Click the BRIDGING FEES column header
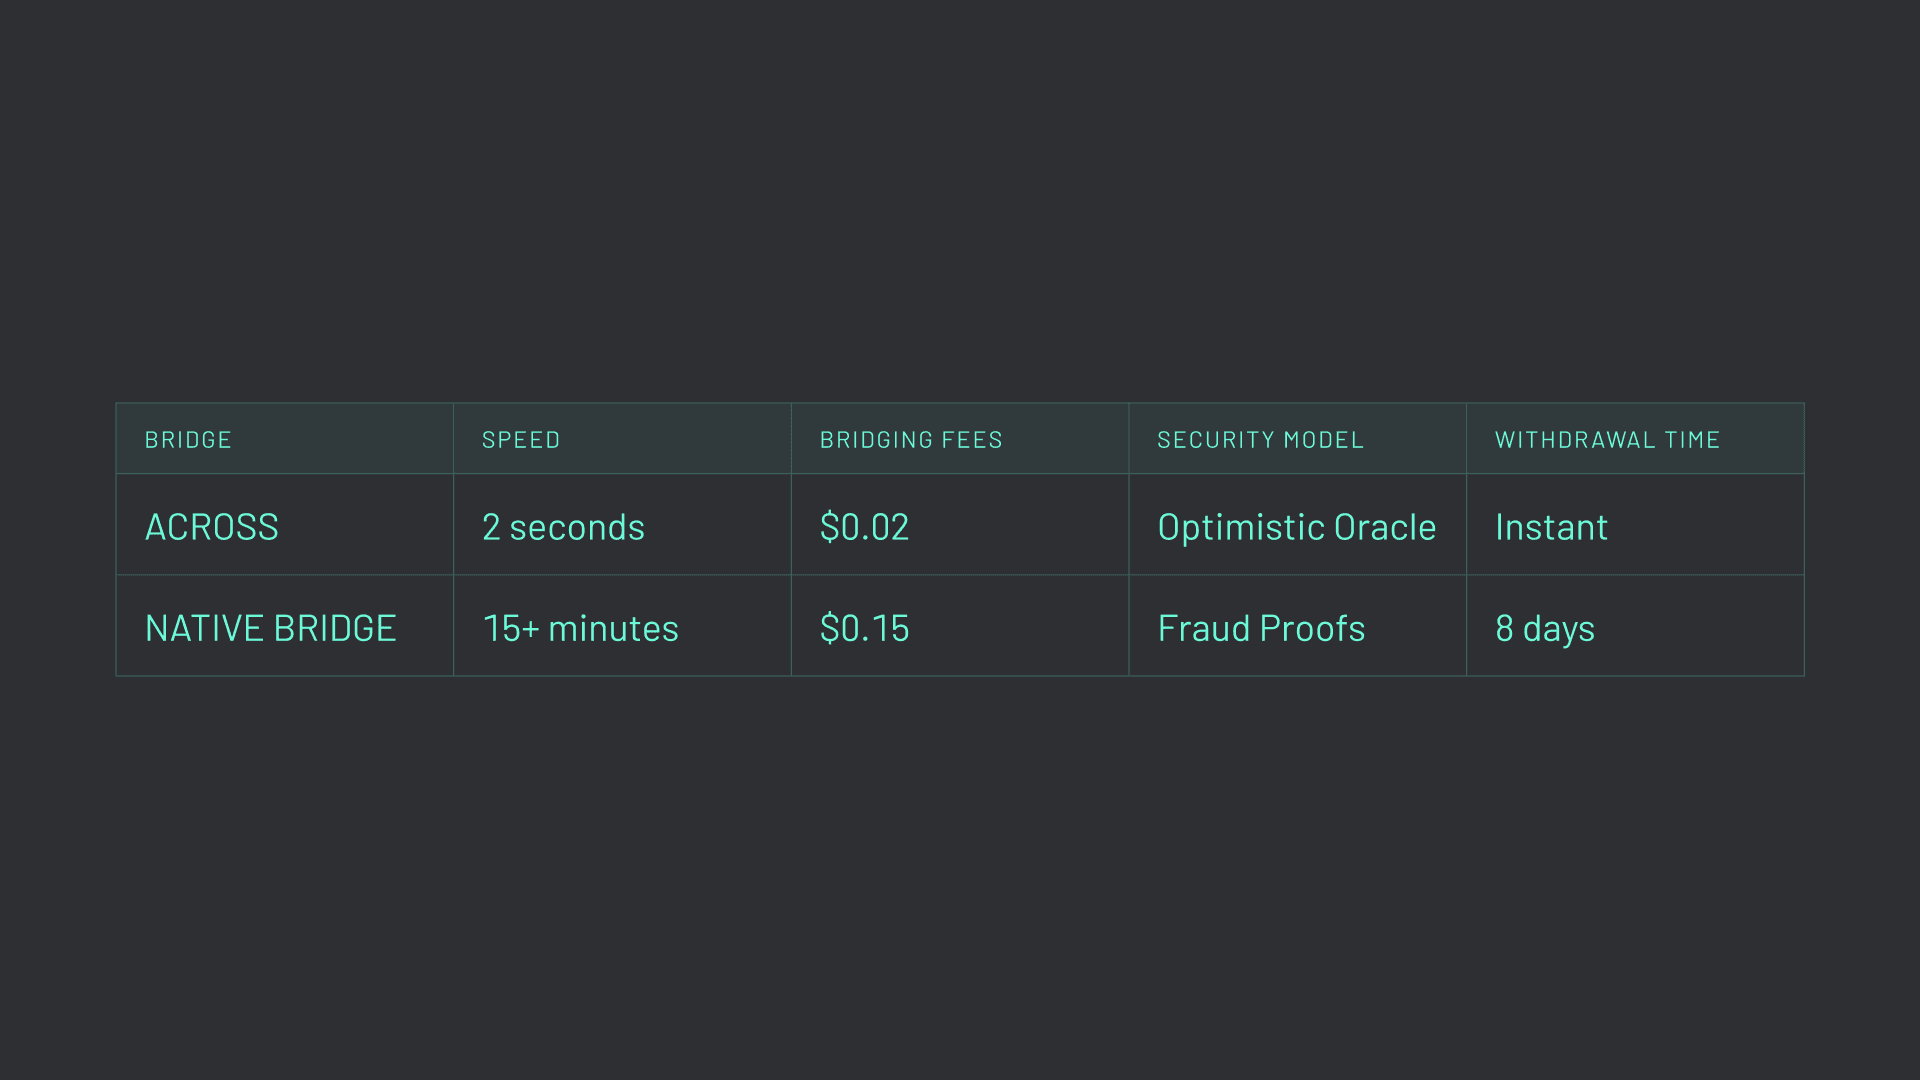Image resolution: width=1920 pixels, height=1080 pixels. pos(910,440)
